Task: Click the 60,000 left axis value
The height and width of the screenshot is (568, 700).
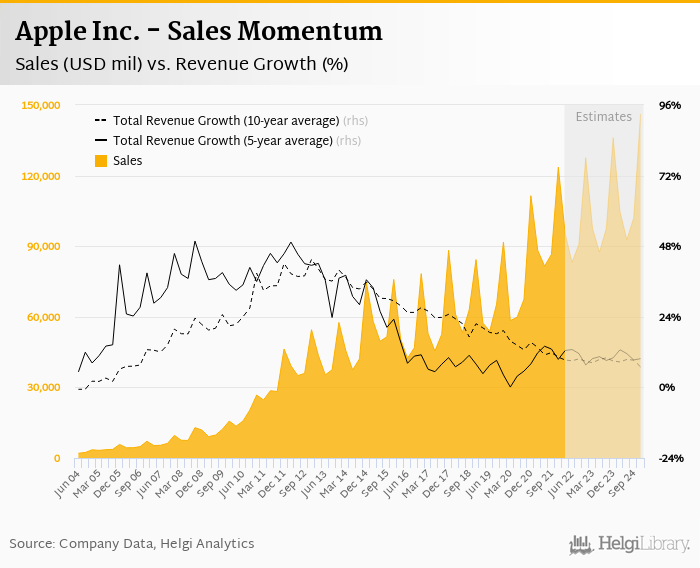Action: 44,317
